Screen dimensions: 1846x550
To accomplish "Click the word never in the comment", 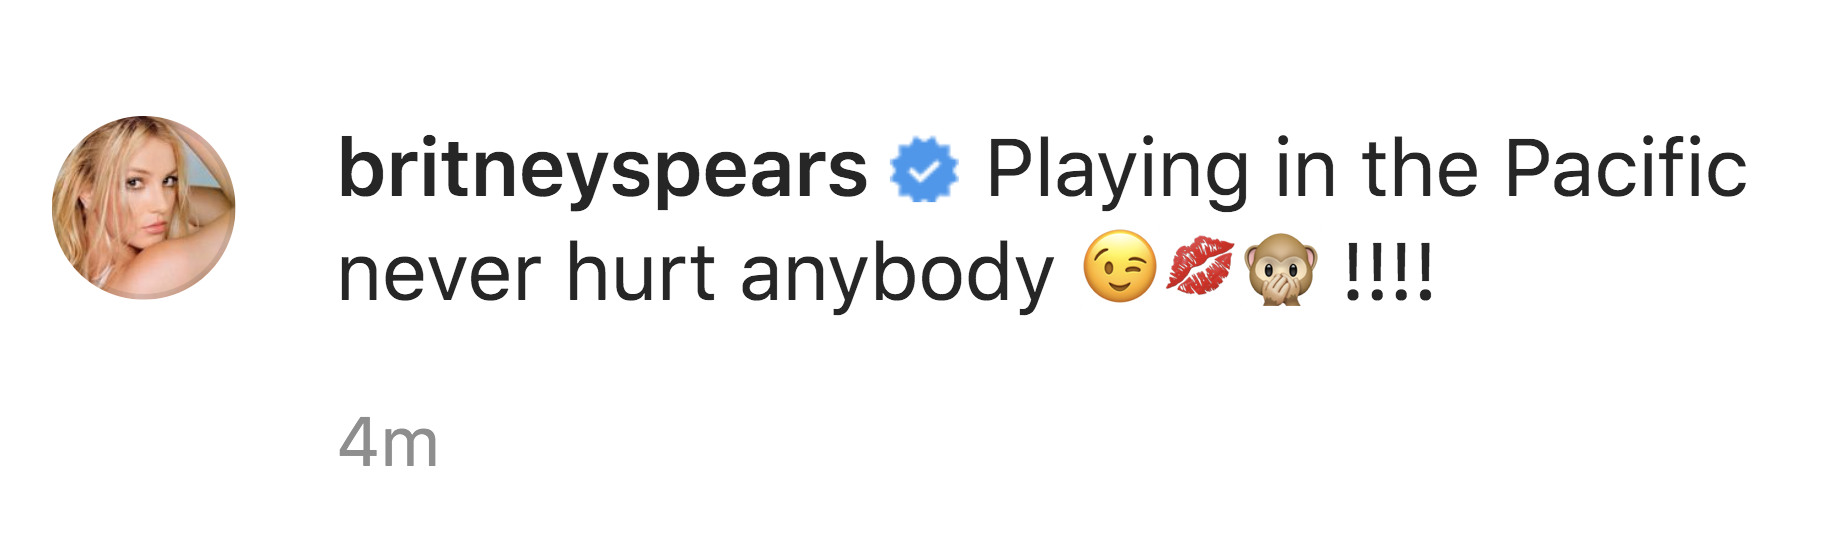I will 441,274.
